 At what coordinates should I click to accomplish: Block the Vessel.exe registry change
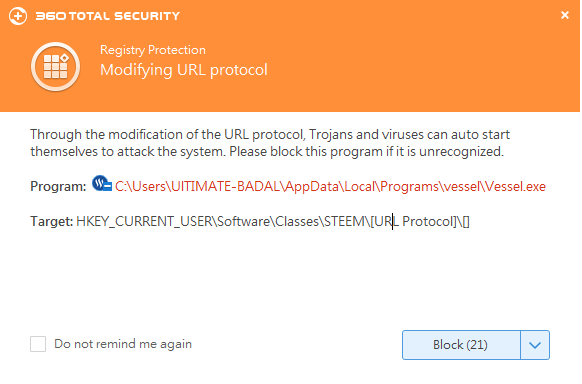461,345
